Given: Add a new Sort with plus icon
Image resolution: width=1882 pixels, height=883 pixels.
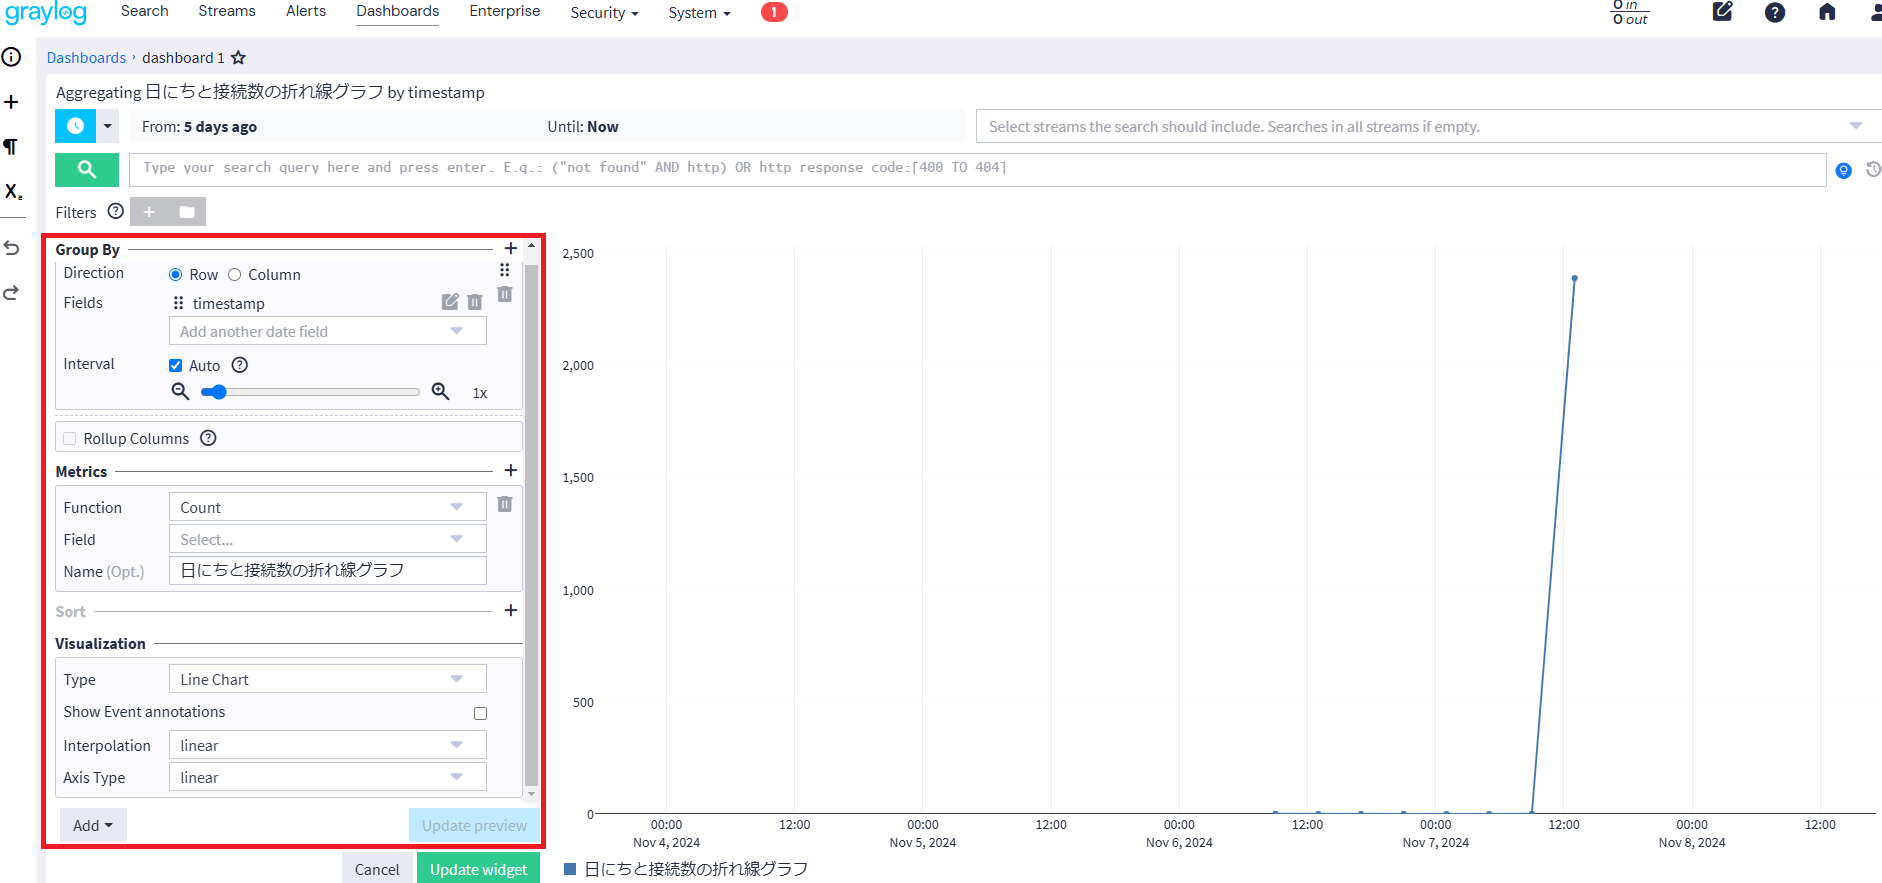Looking at the screenshot, I should [x=510, y=610].
